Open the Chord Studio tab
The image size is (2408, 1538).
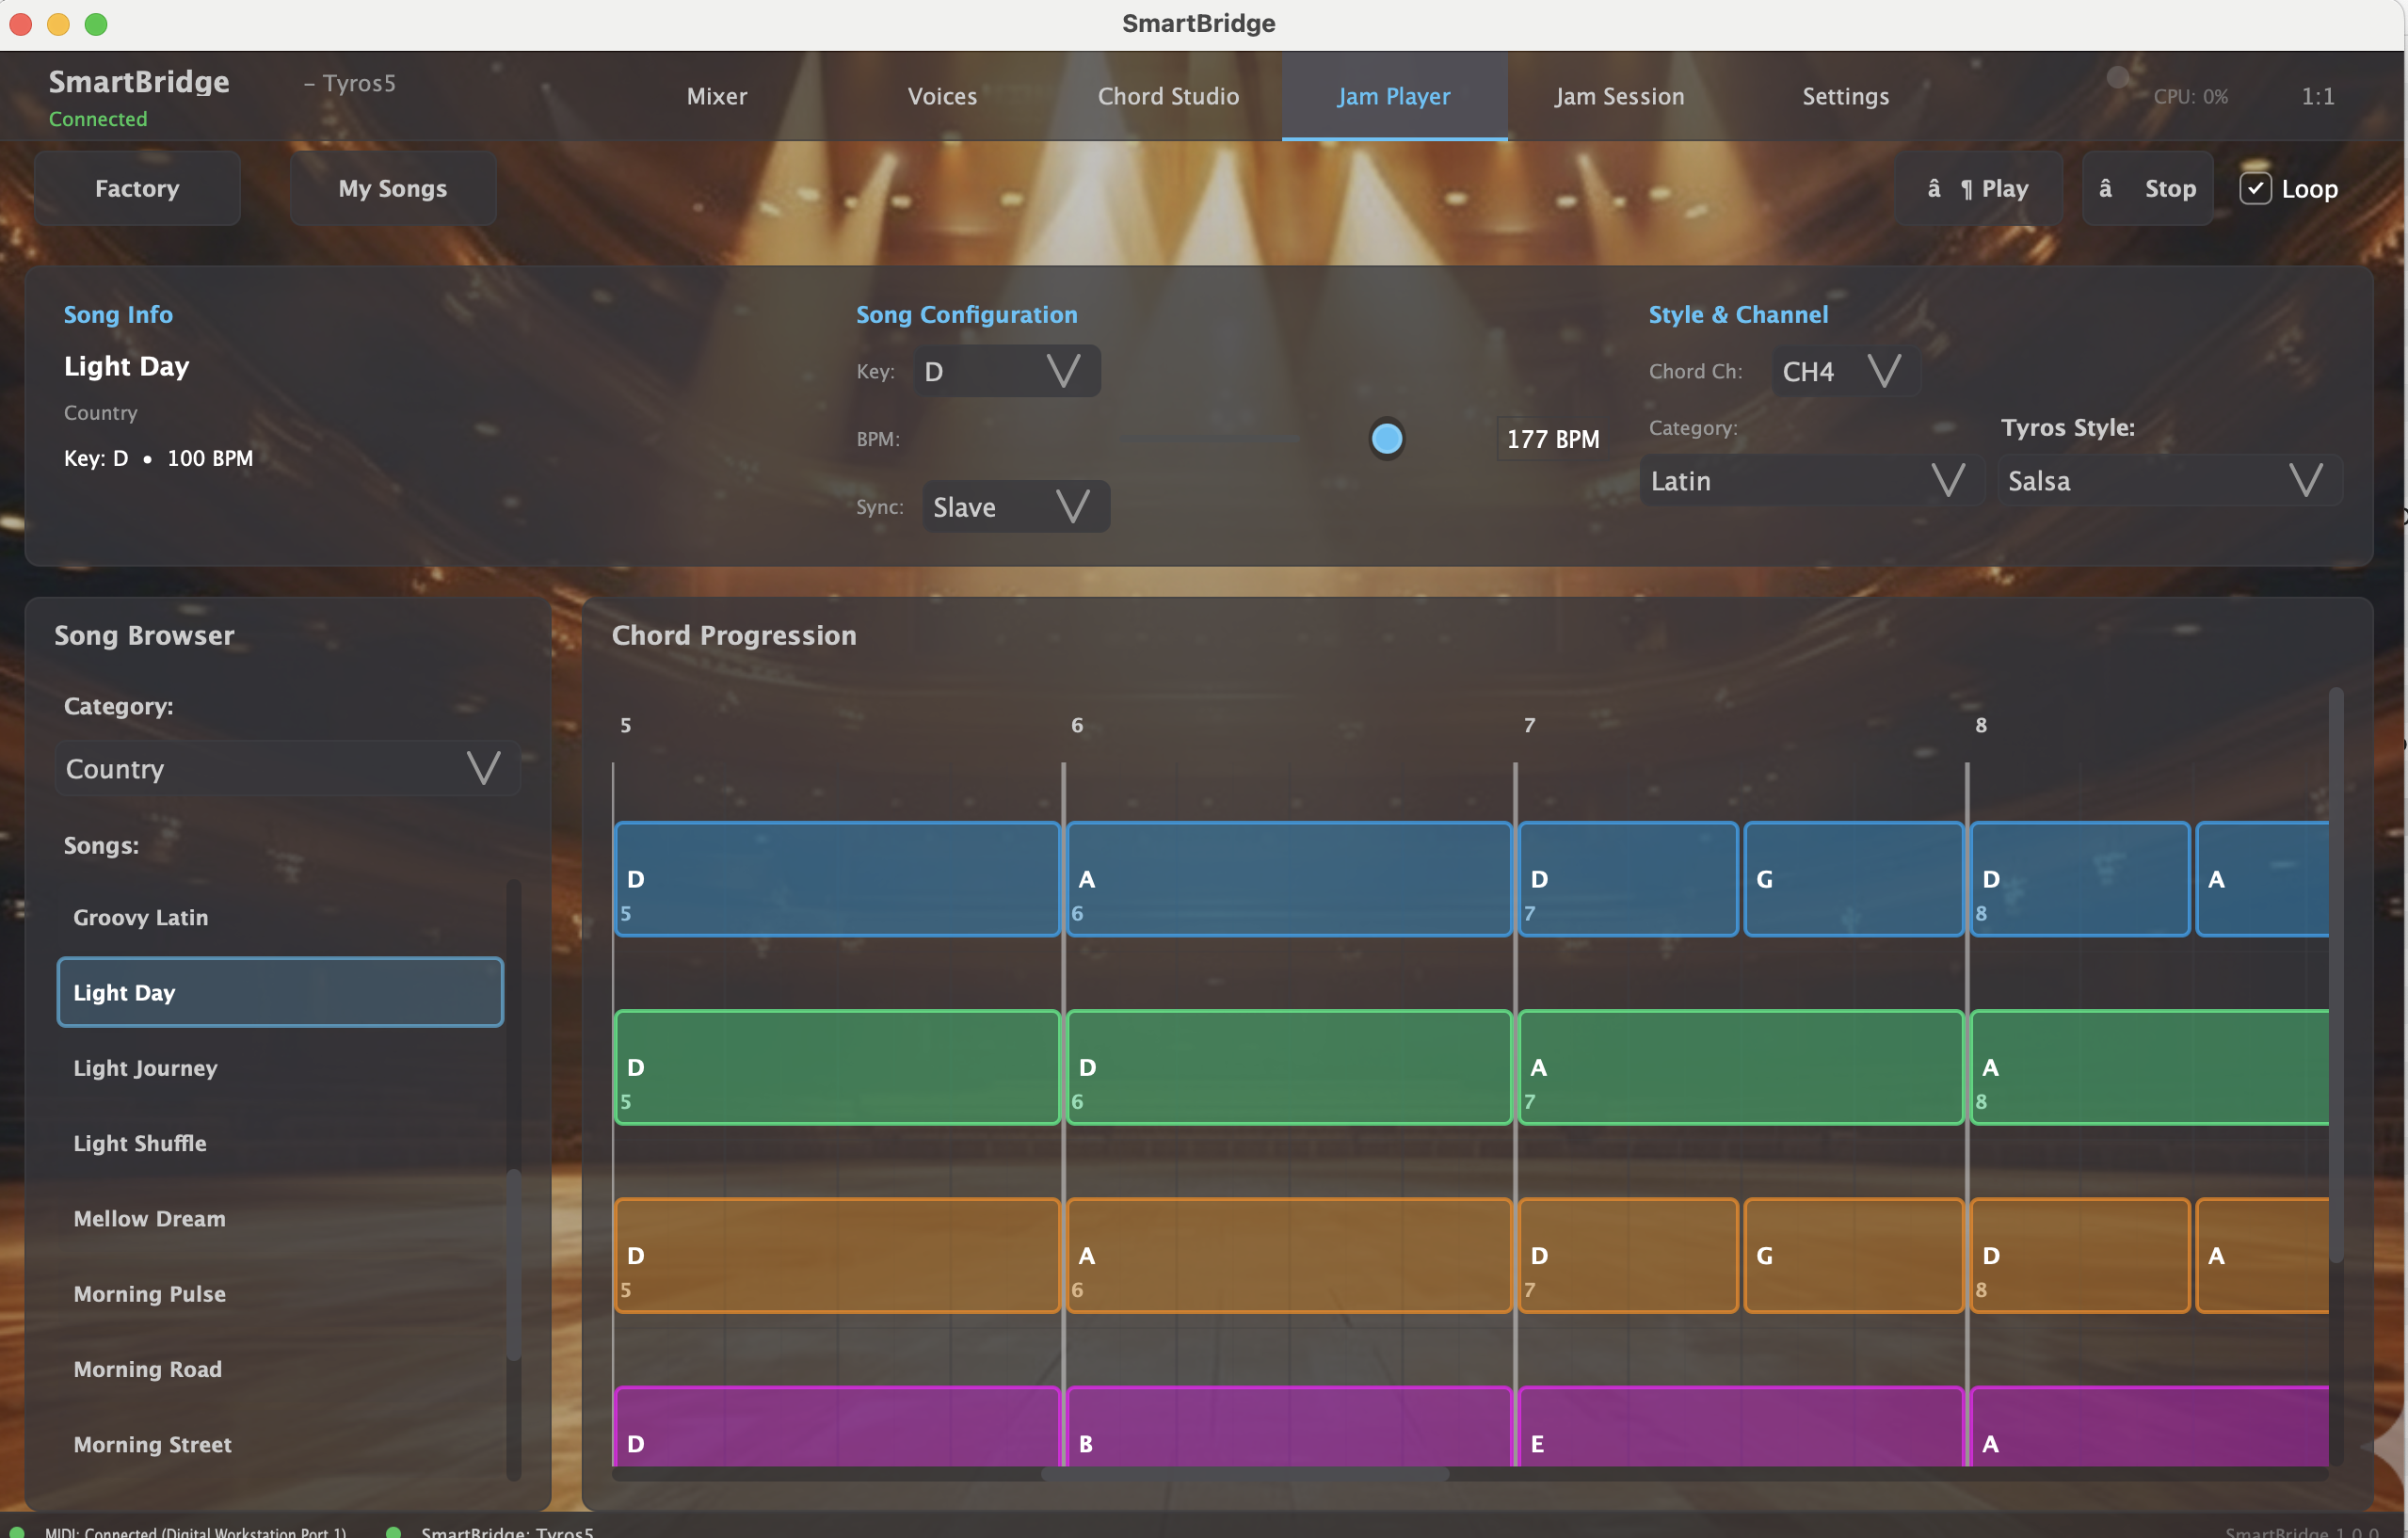click(1168, 96)
